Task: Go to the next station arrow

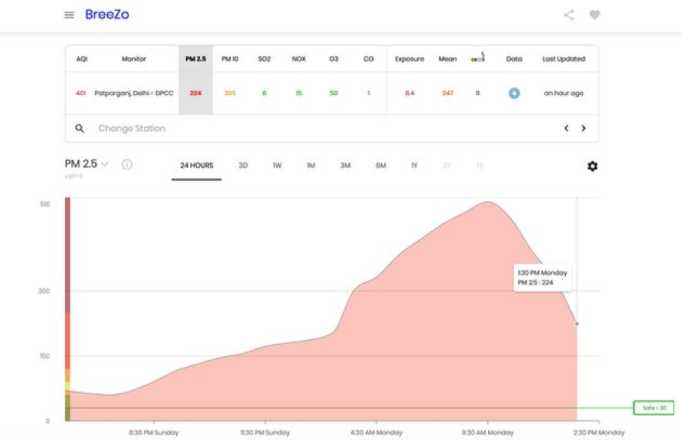Action: pos(584,128)
